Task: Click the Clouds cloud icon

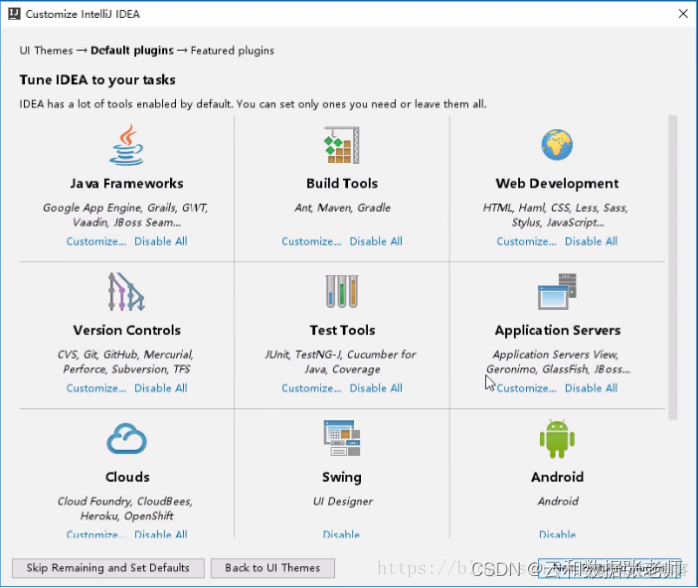Action: tap(126, 438)
